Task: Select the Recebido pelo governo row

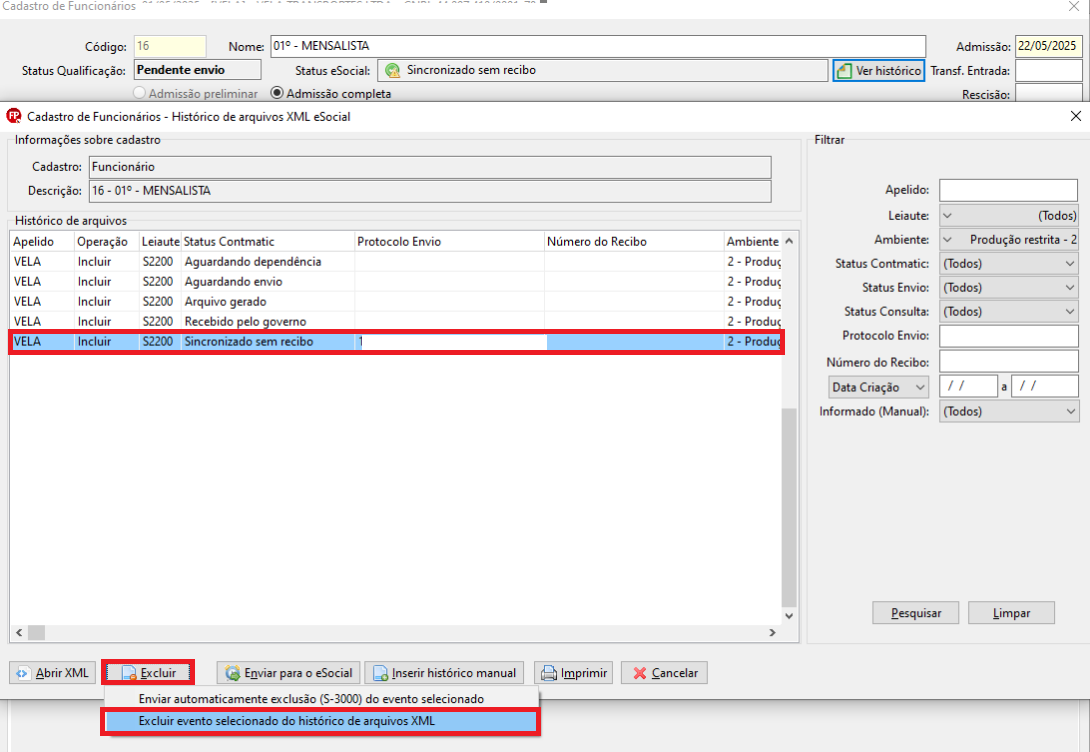Action: pyautogui.click(x=396, y=321)
